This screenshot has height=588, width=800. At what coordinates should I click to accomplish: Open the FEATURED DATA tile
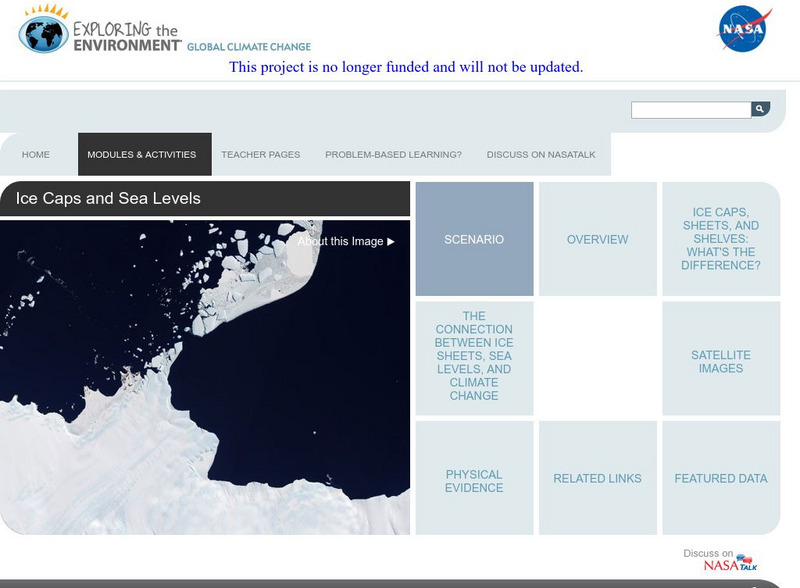720,478
